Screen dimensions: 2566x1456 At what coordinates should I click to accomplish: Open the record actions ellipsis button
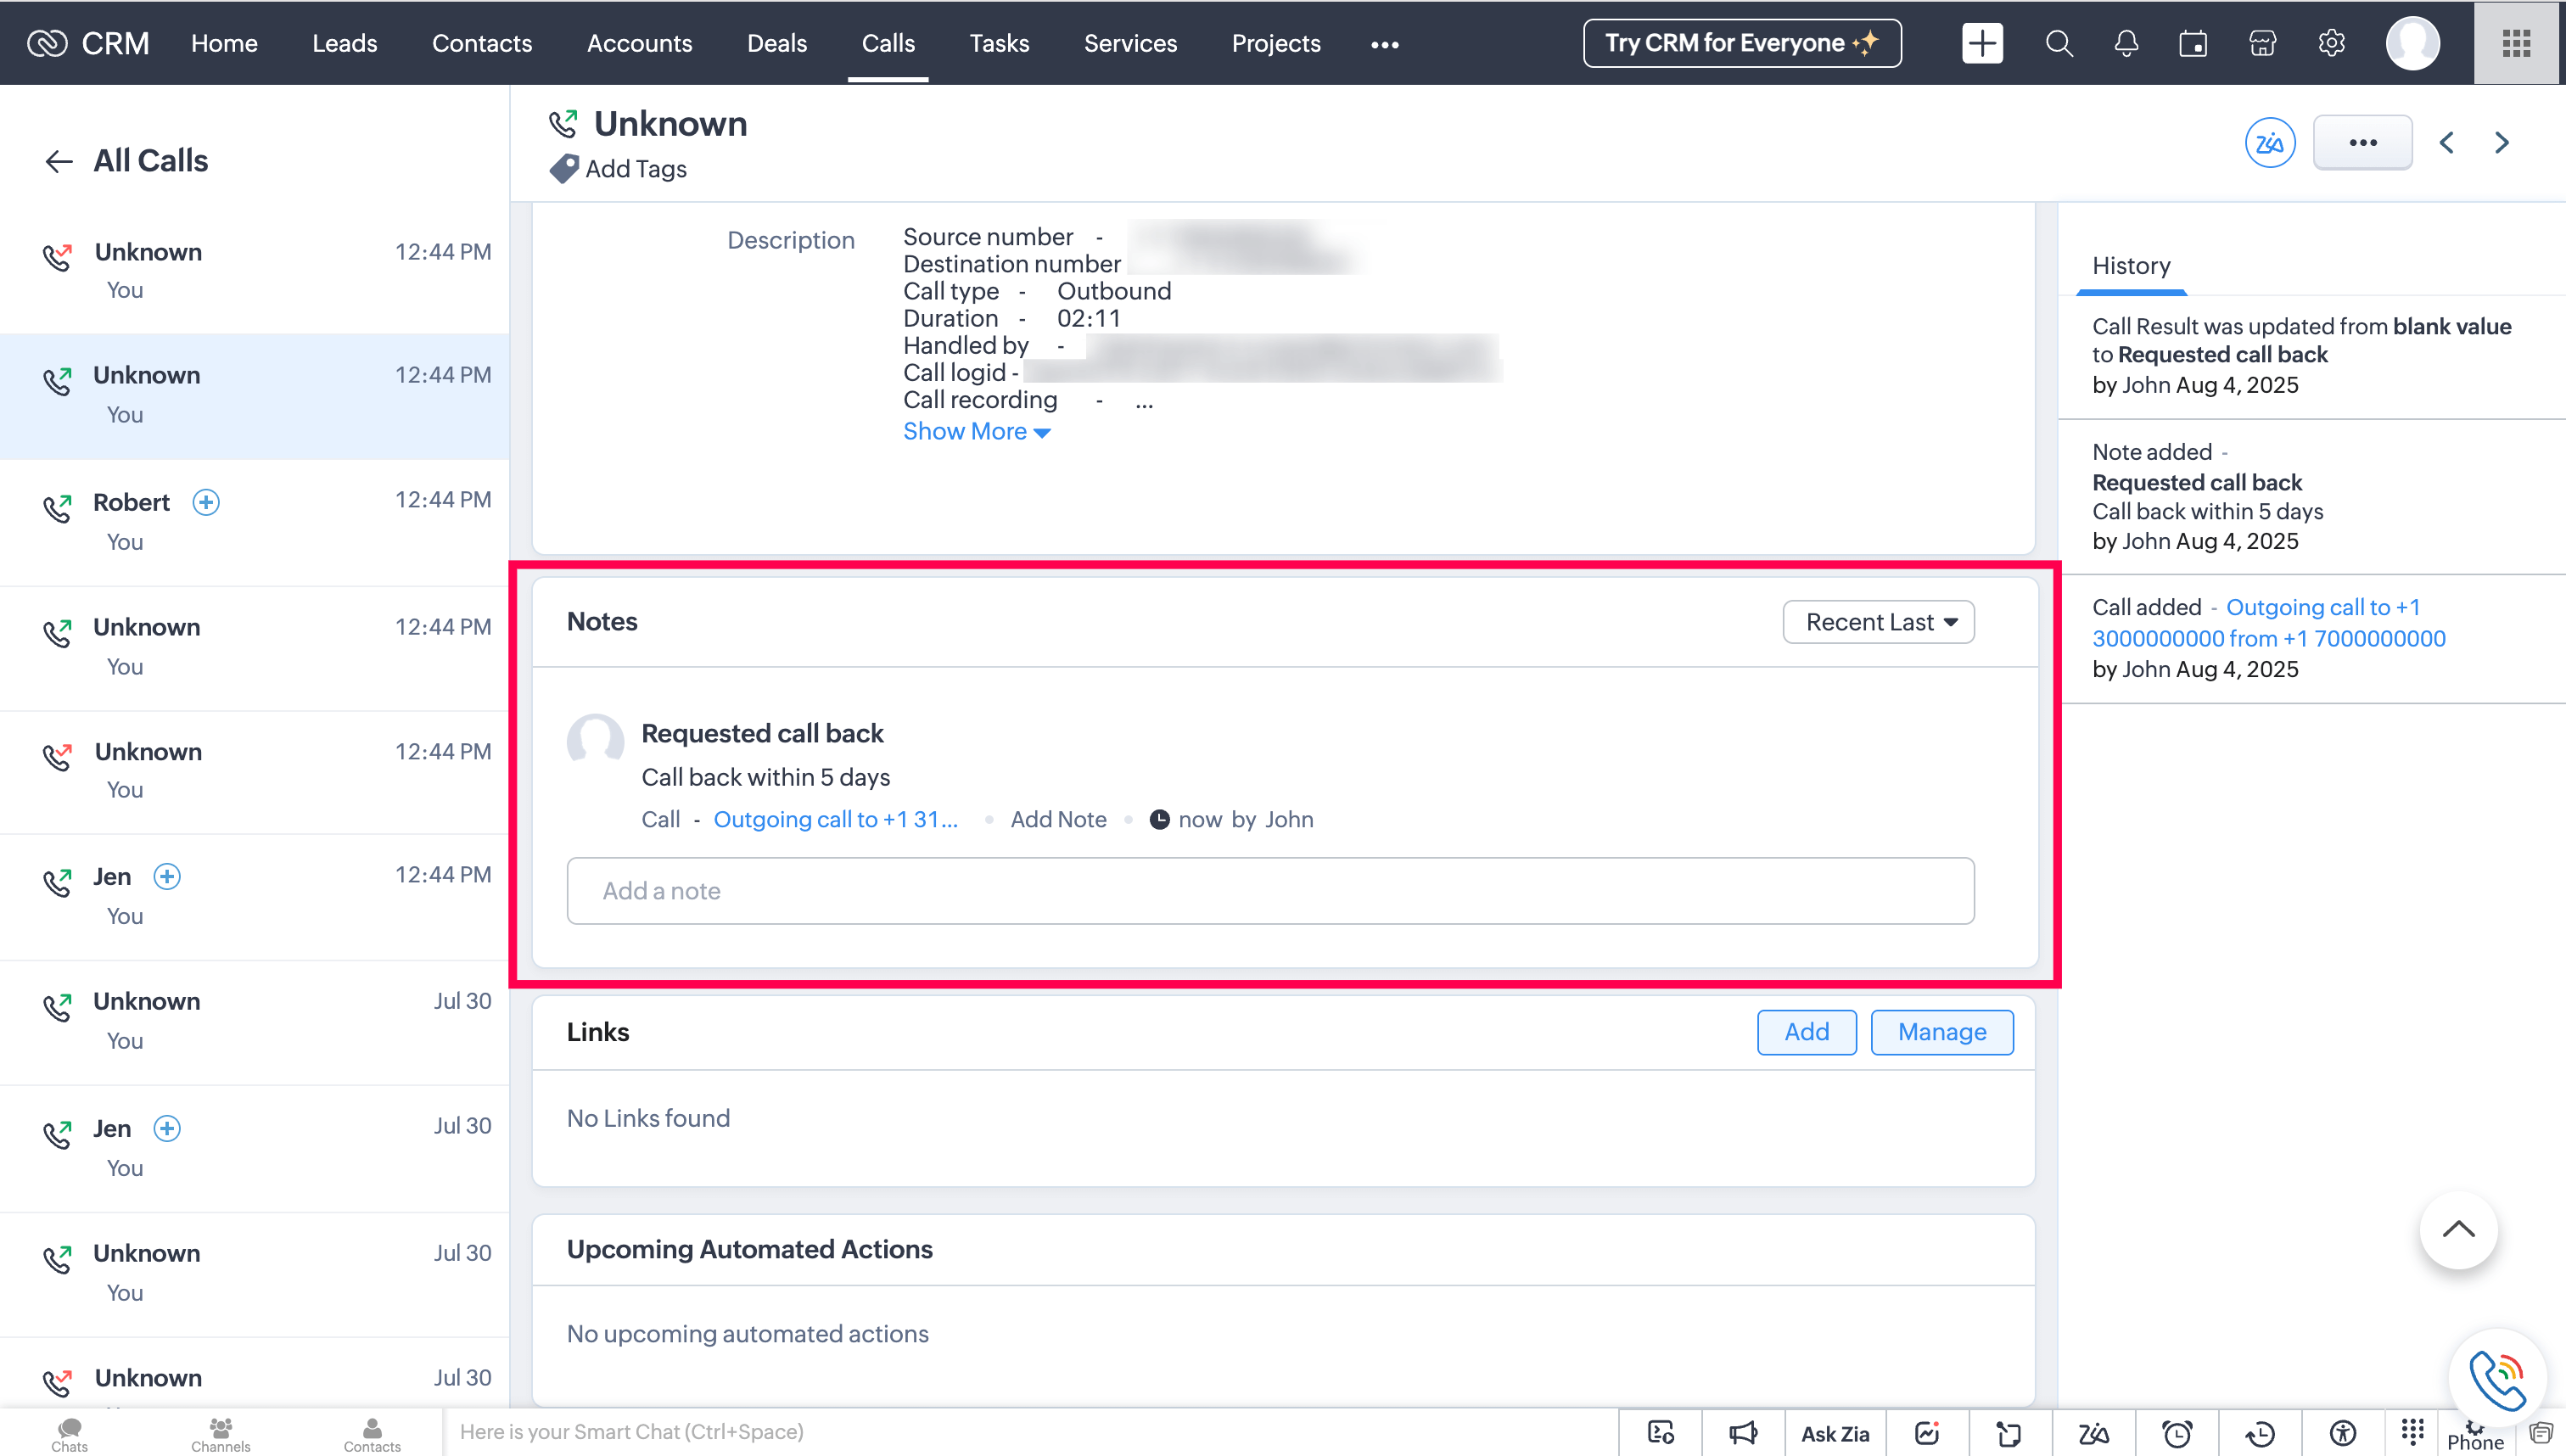click(2362, 143)
